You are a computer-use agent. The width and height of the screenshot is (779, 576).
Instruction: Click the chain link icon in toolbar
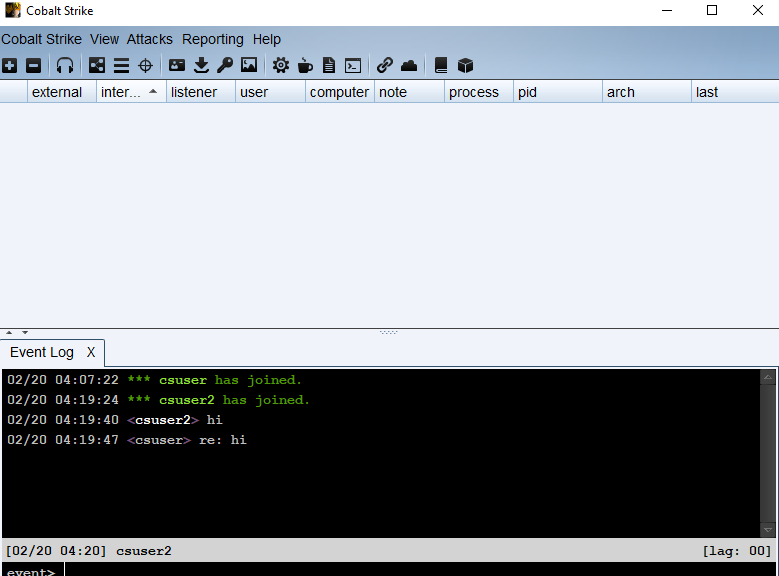coord(385,66)
